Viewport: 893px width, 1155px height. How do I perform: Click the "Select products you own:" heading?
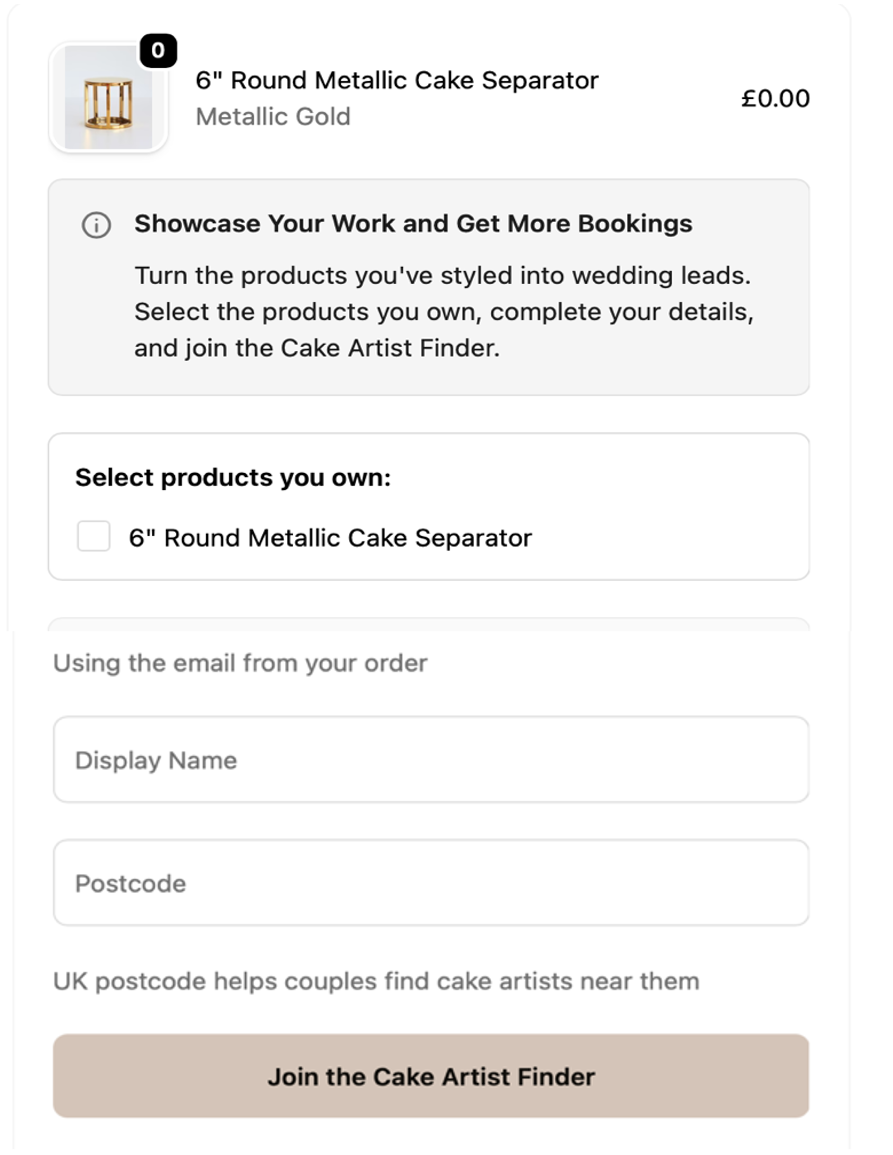click(233, 478)
